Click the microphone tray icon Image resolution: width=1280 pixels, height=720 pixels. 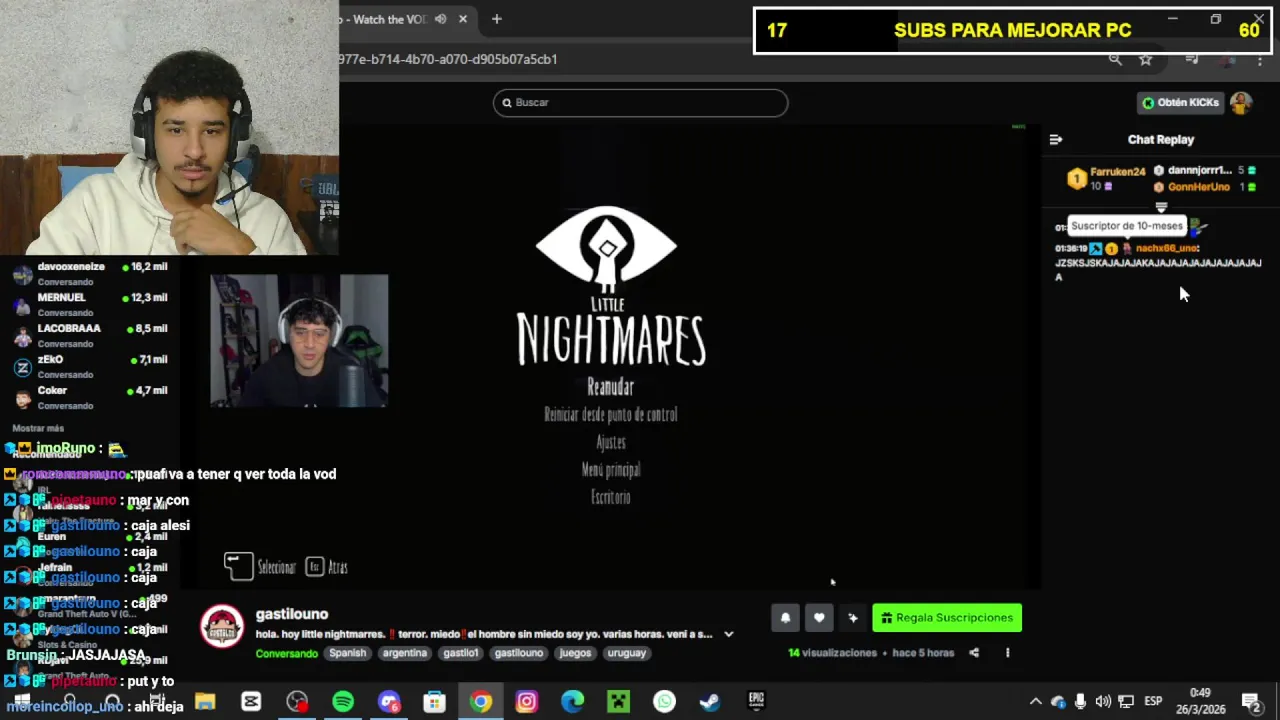[1081, 702]
